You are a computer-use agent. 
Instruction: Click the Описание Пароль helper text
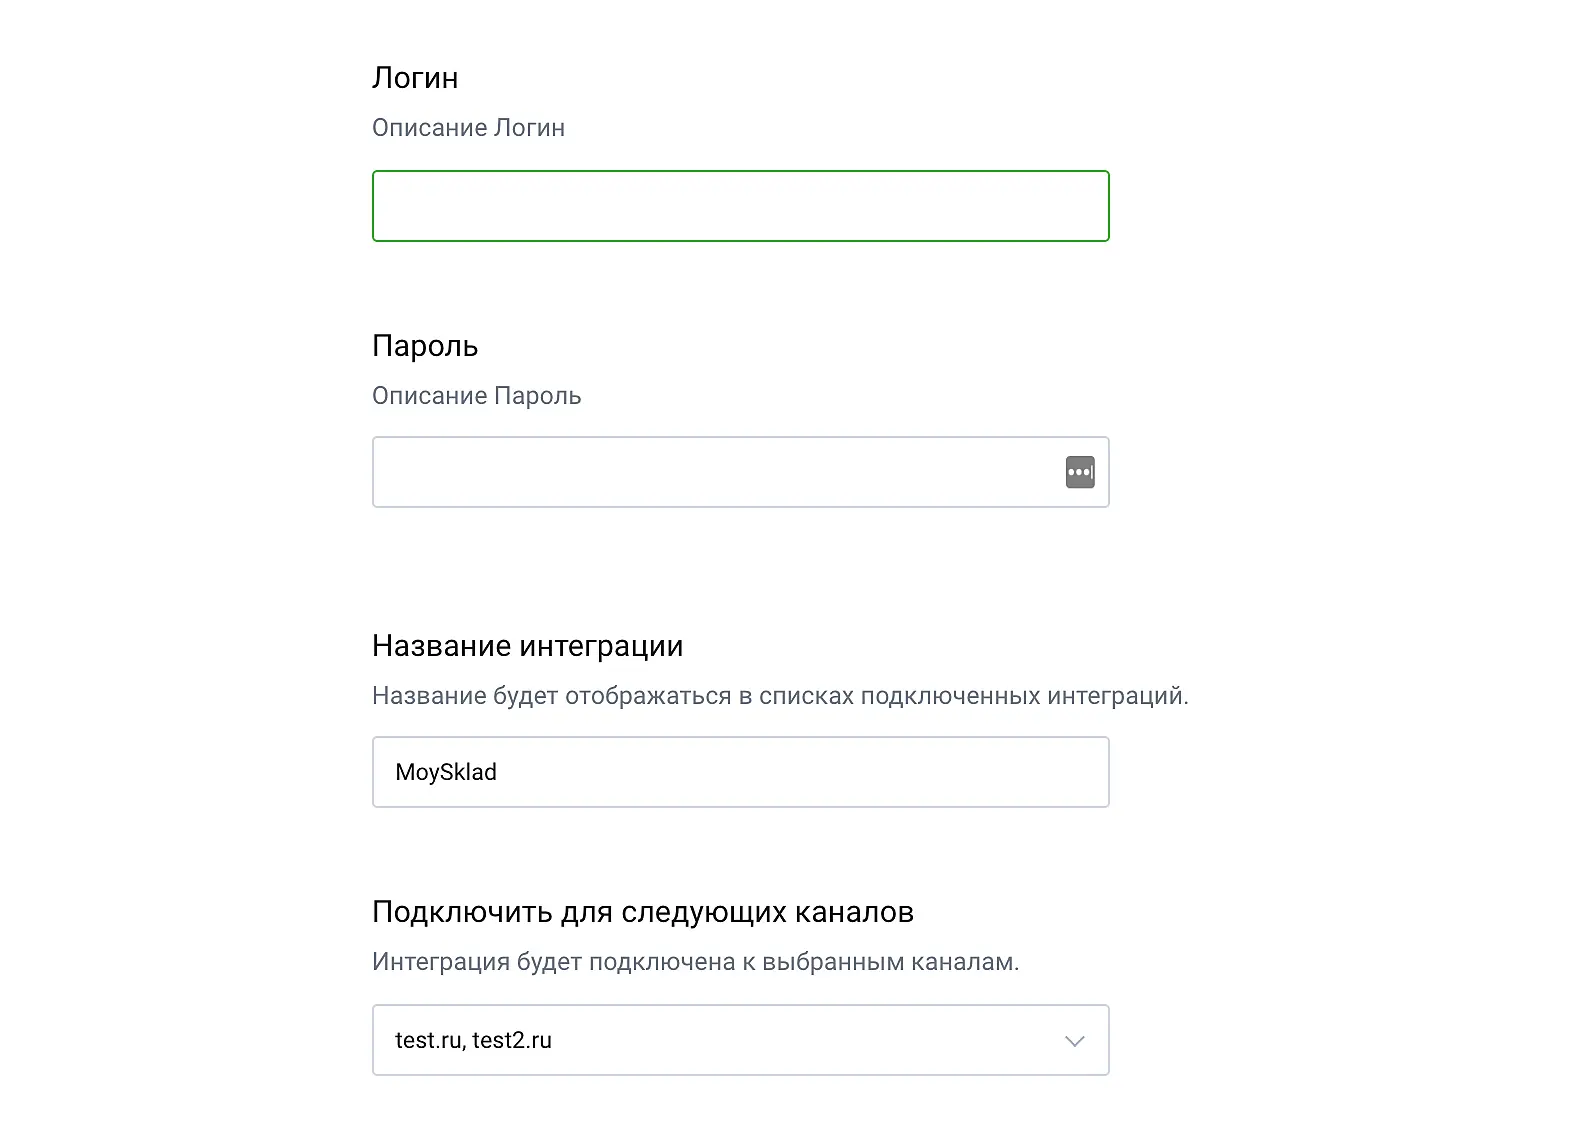pos(476,396)
